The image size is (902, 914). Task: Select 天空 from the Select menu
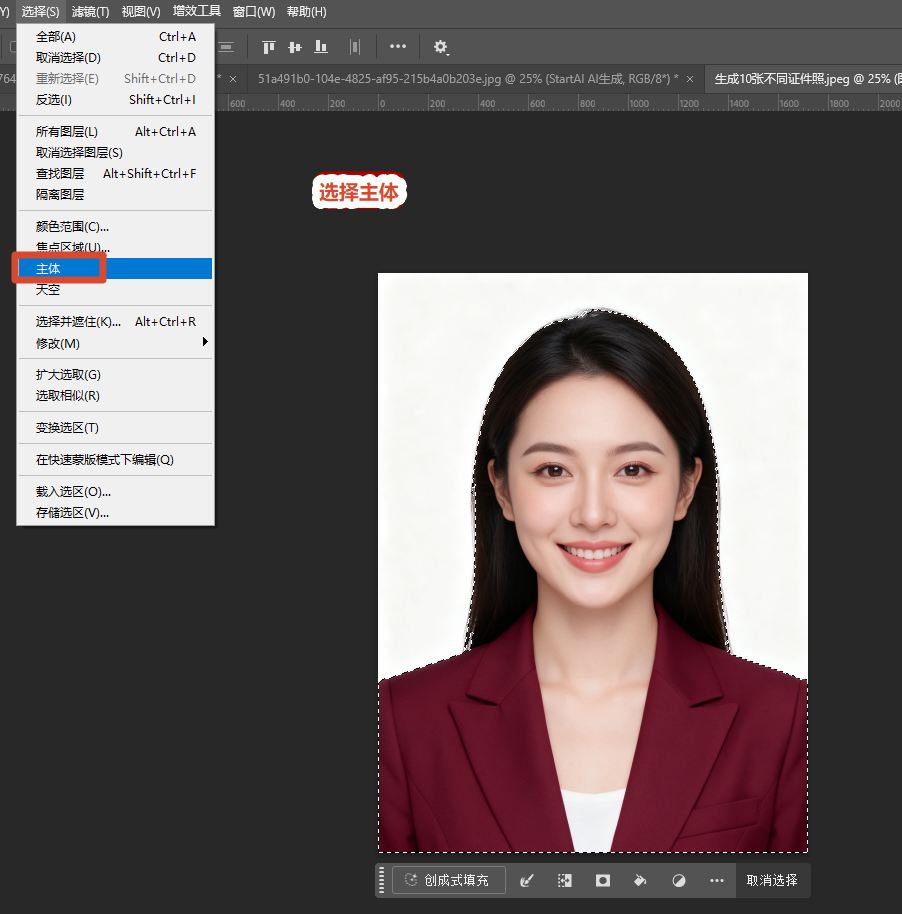click(115, 290)
